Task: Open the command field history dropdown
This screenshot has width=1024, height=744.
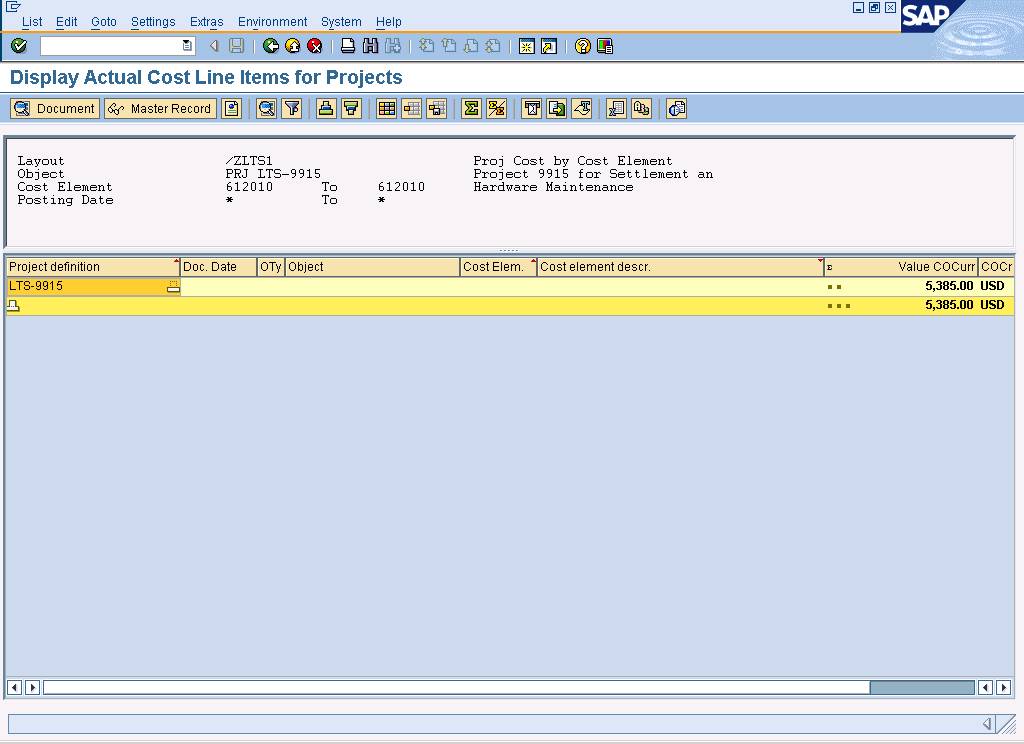Action: tap(187, 46)
